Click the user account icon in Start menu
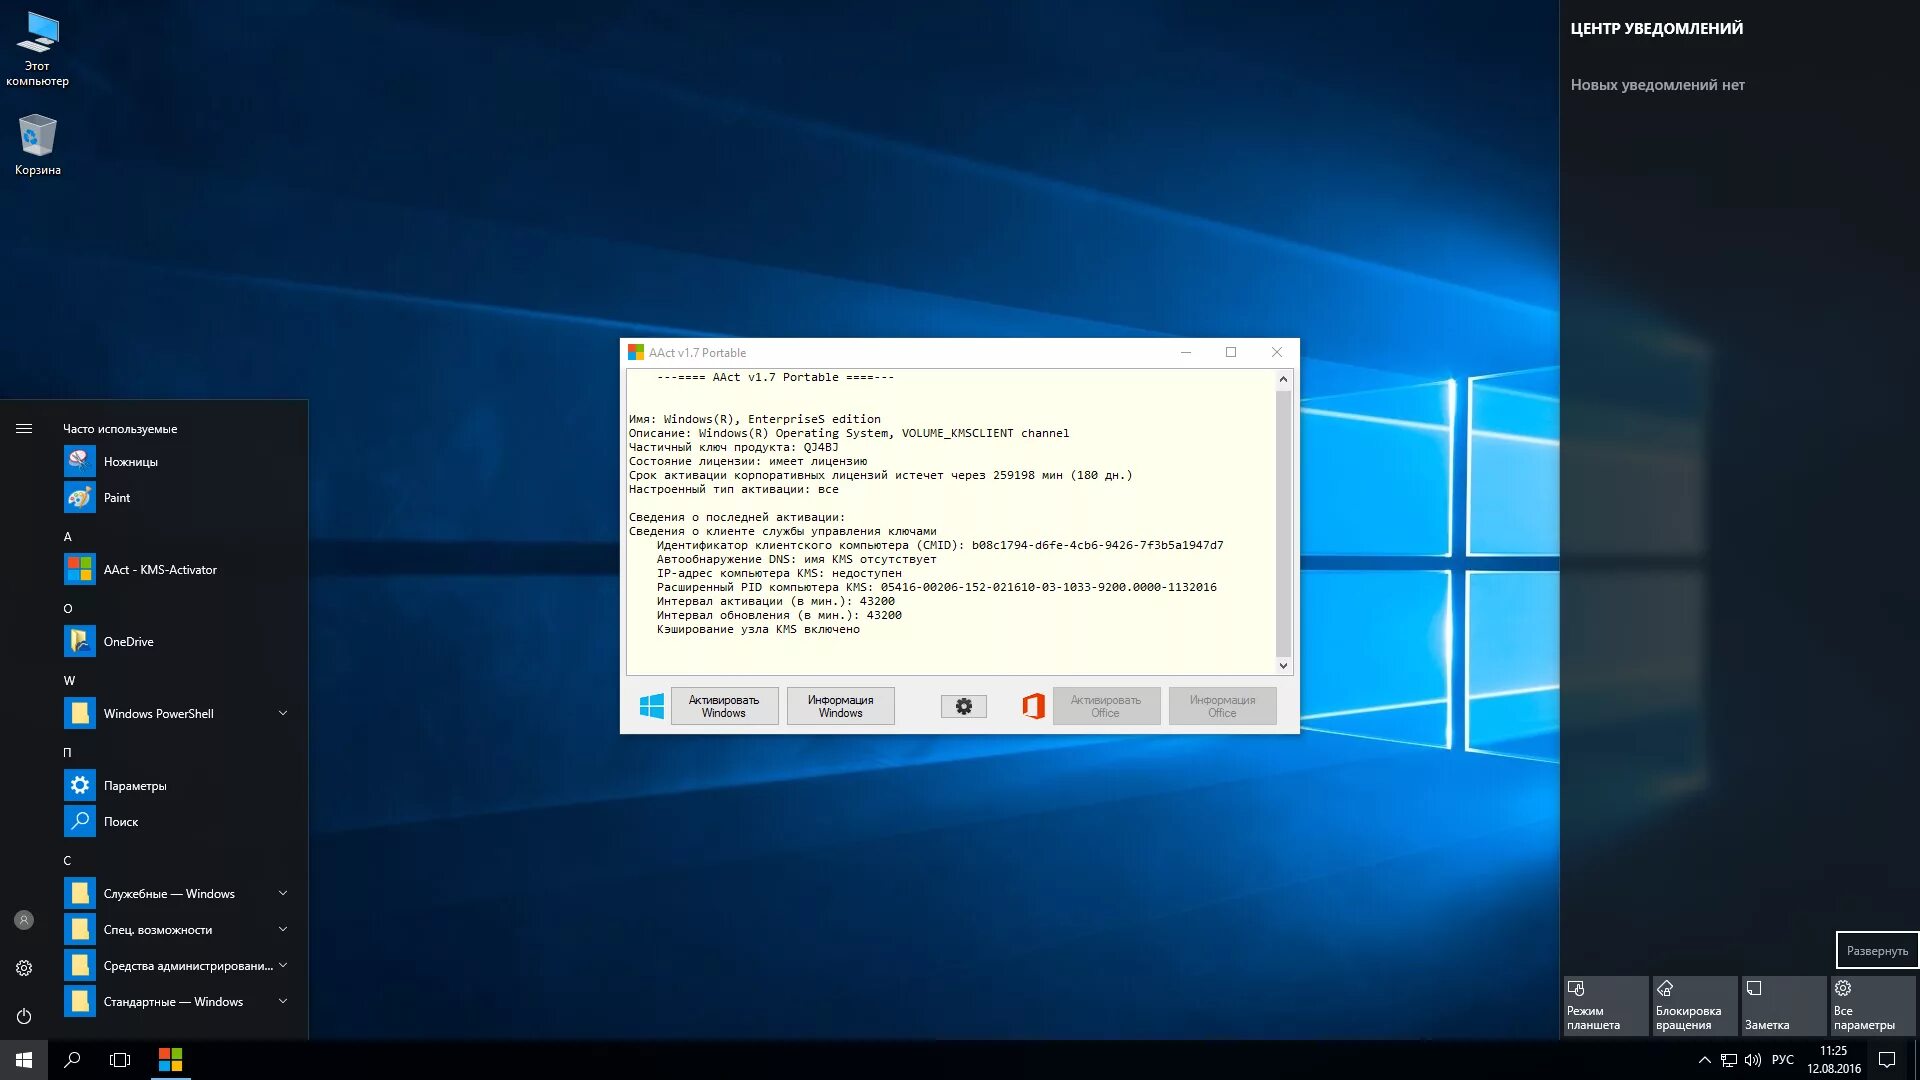Screen dimensions: 1920x1080 pyautogui.click(x=24, y=920)
